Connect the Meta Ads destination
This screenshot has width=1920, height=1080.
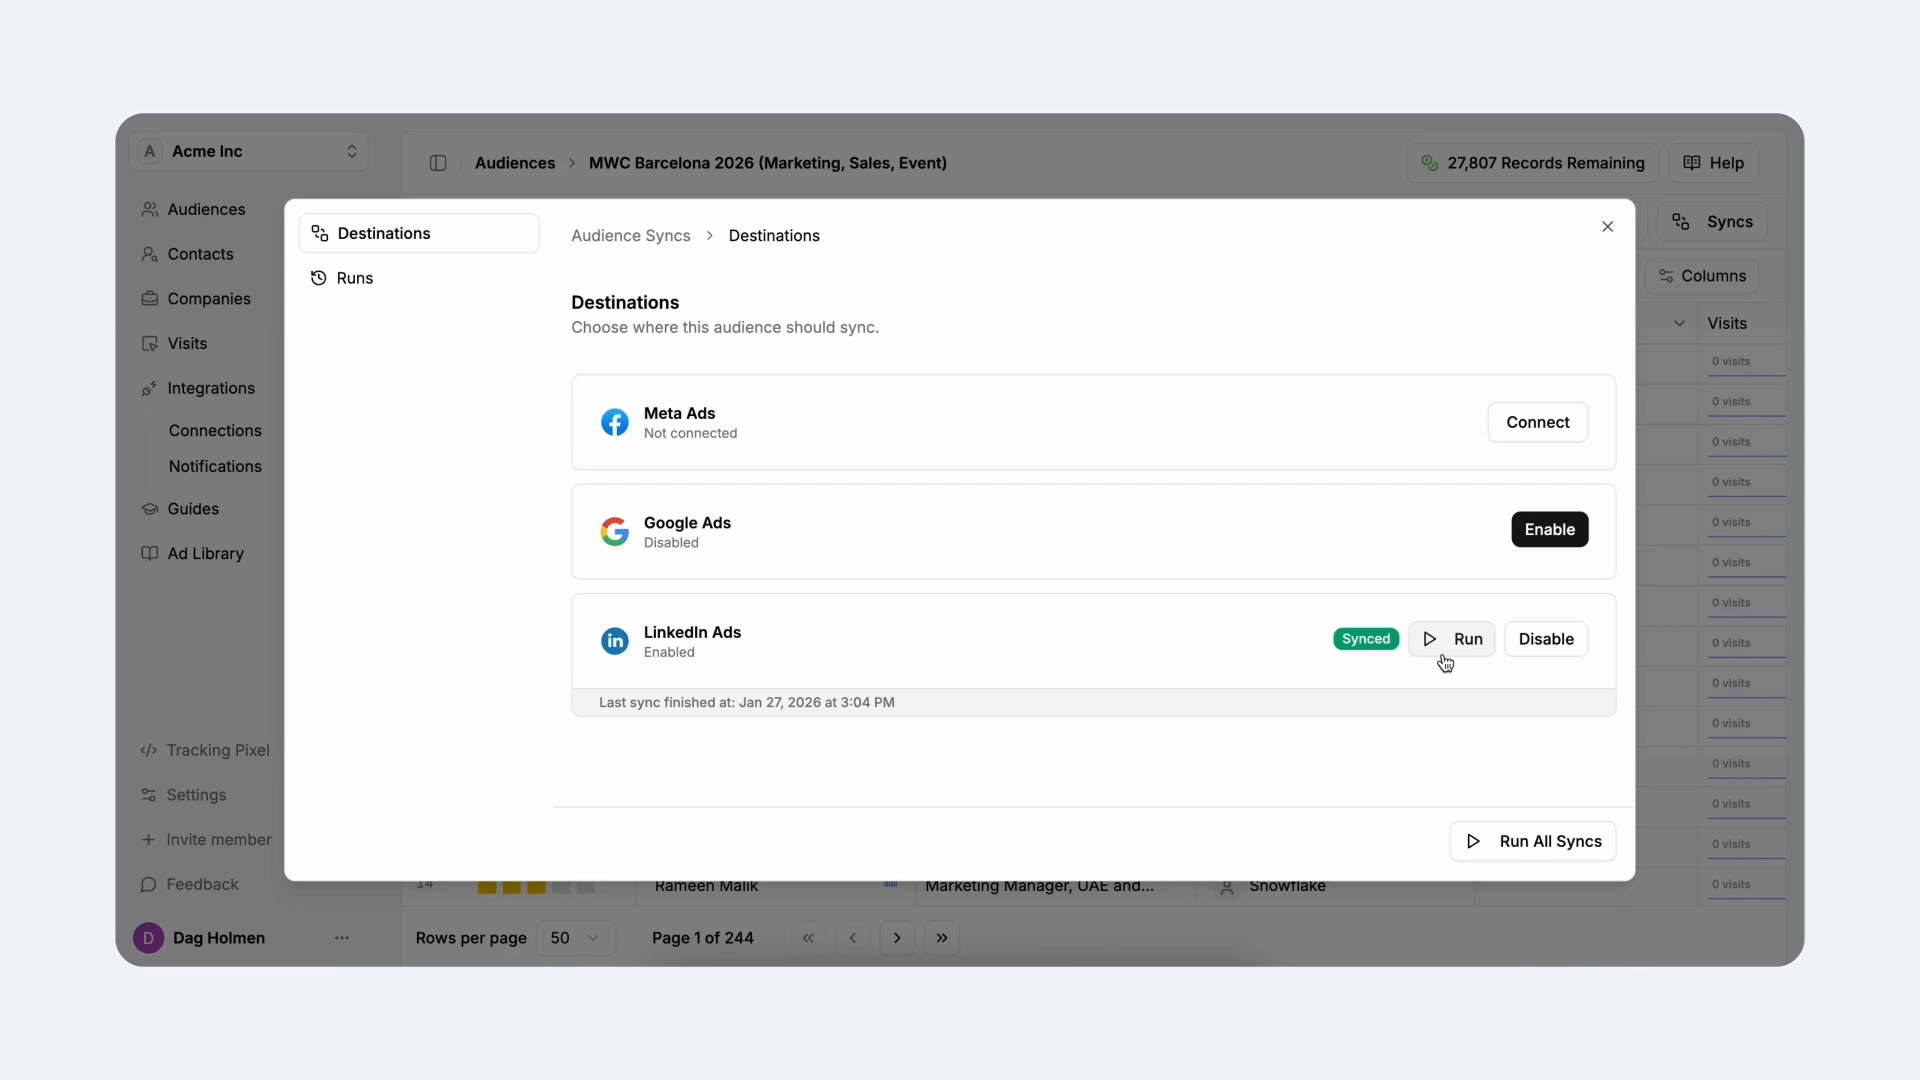pyautogui.click(x=1537, y=422)
